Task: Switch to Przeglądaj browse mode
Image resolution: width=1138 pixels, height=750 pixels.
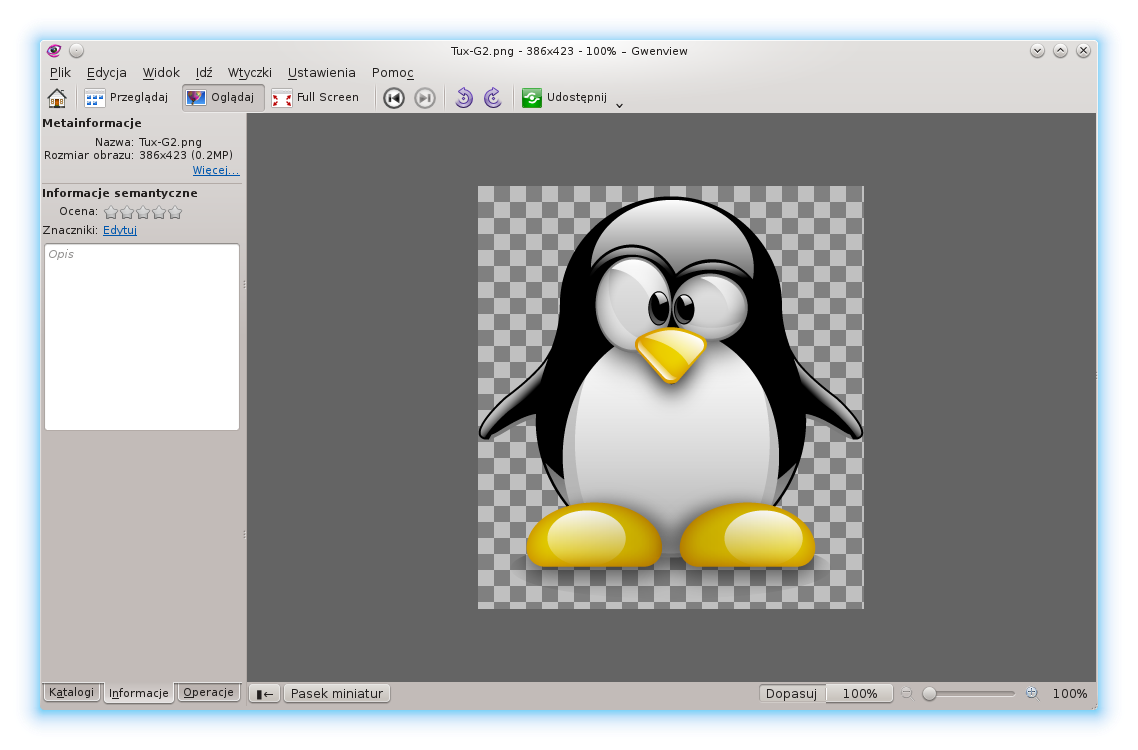Action: 126,98
